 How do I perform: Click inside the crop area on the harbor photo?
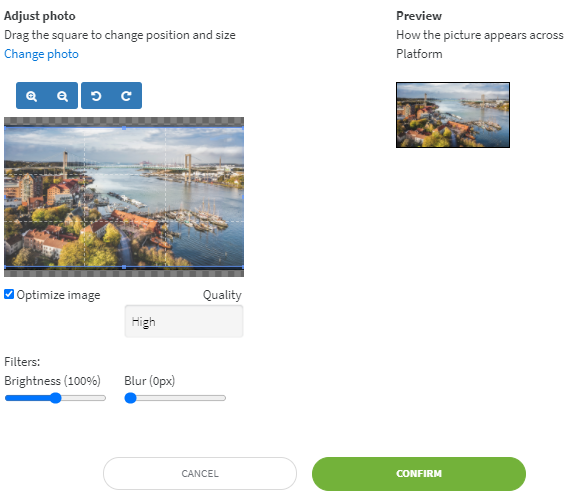pyautogui.click(x=124, y=197)
